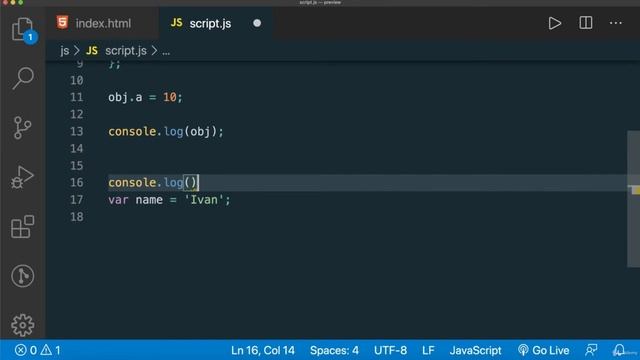Click on var name = 'Ivan'; line
Viewport: 640px width, 360px height.
point(169,200)
